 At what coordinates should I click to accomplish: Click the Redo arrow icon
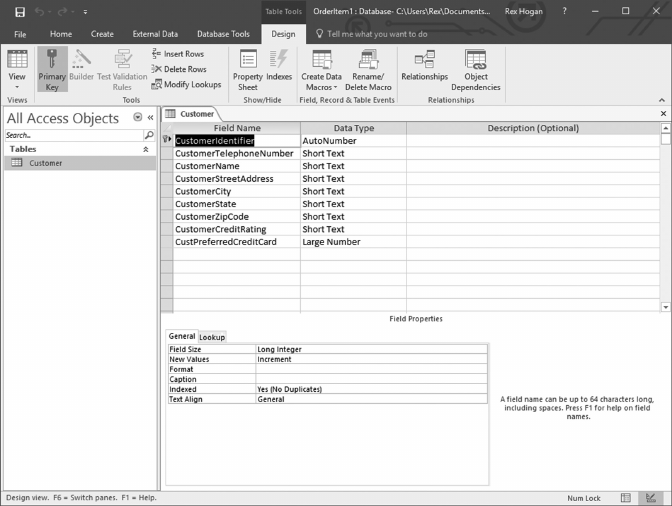tap(62, 12)
